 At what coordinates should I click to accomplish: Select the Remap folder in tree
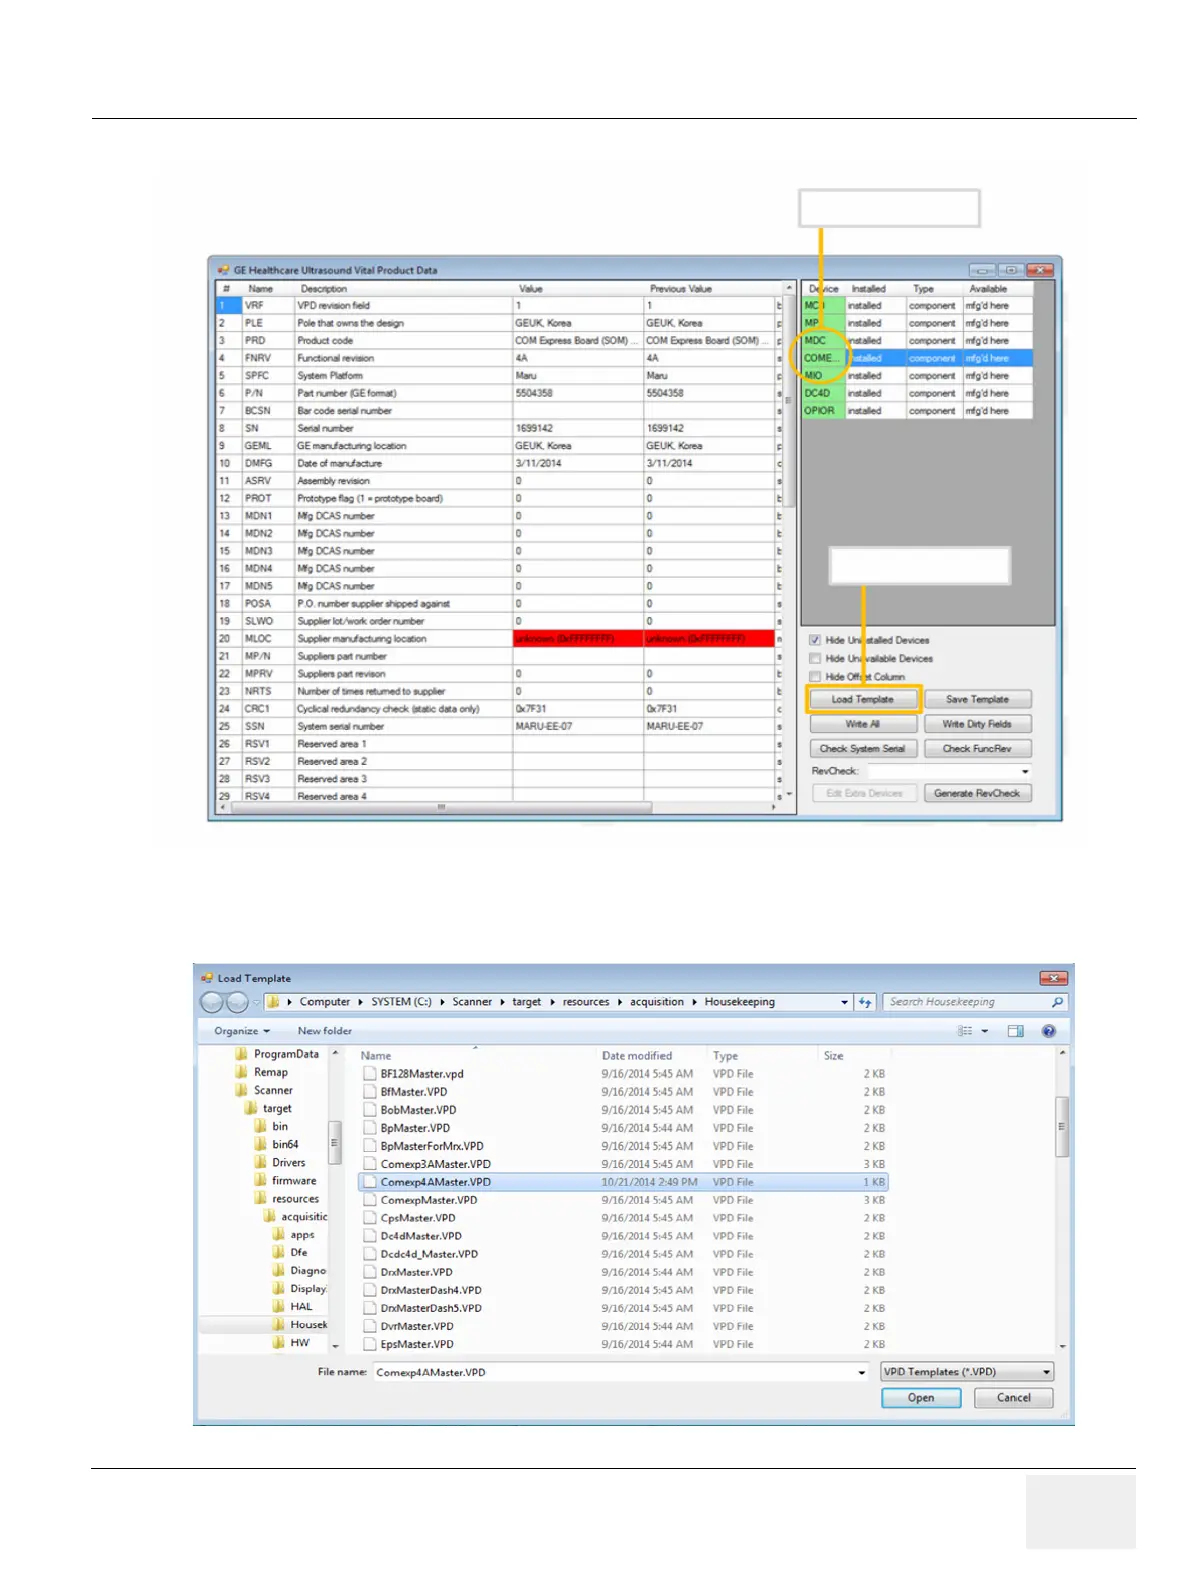pyautogui.click(x=270, y=1072)
